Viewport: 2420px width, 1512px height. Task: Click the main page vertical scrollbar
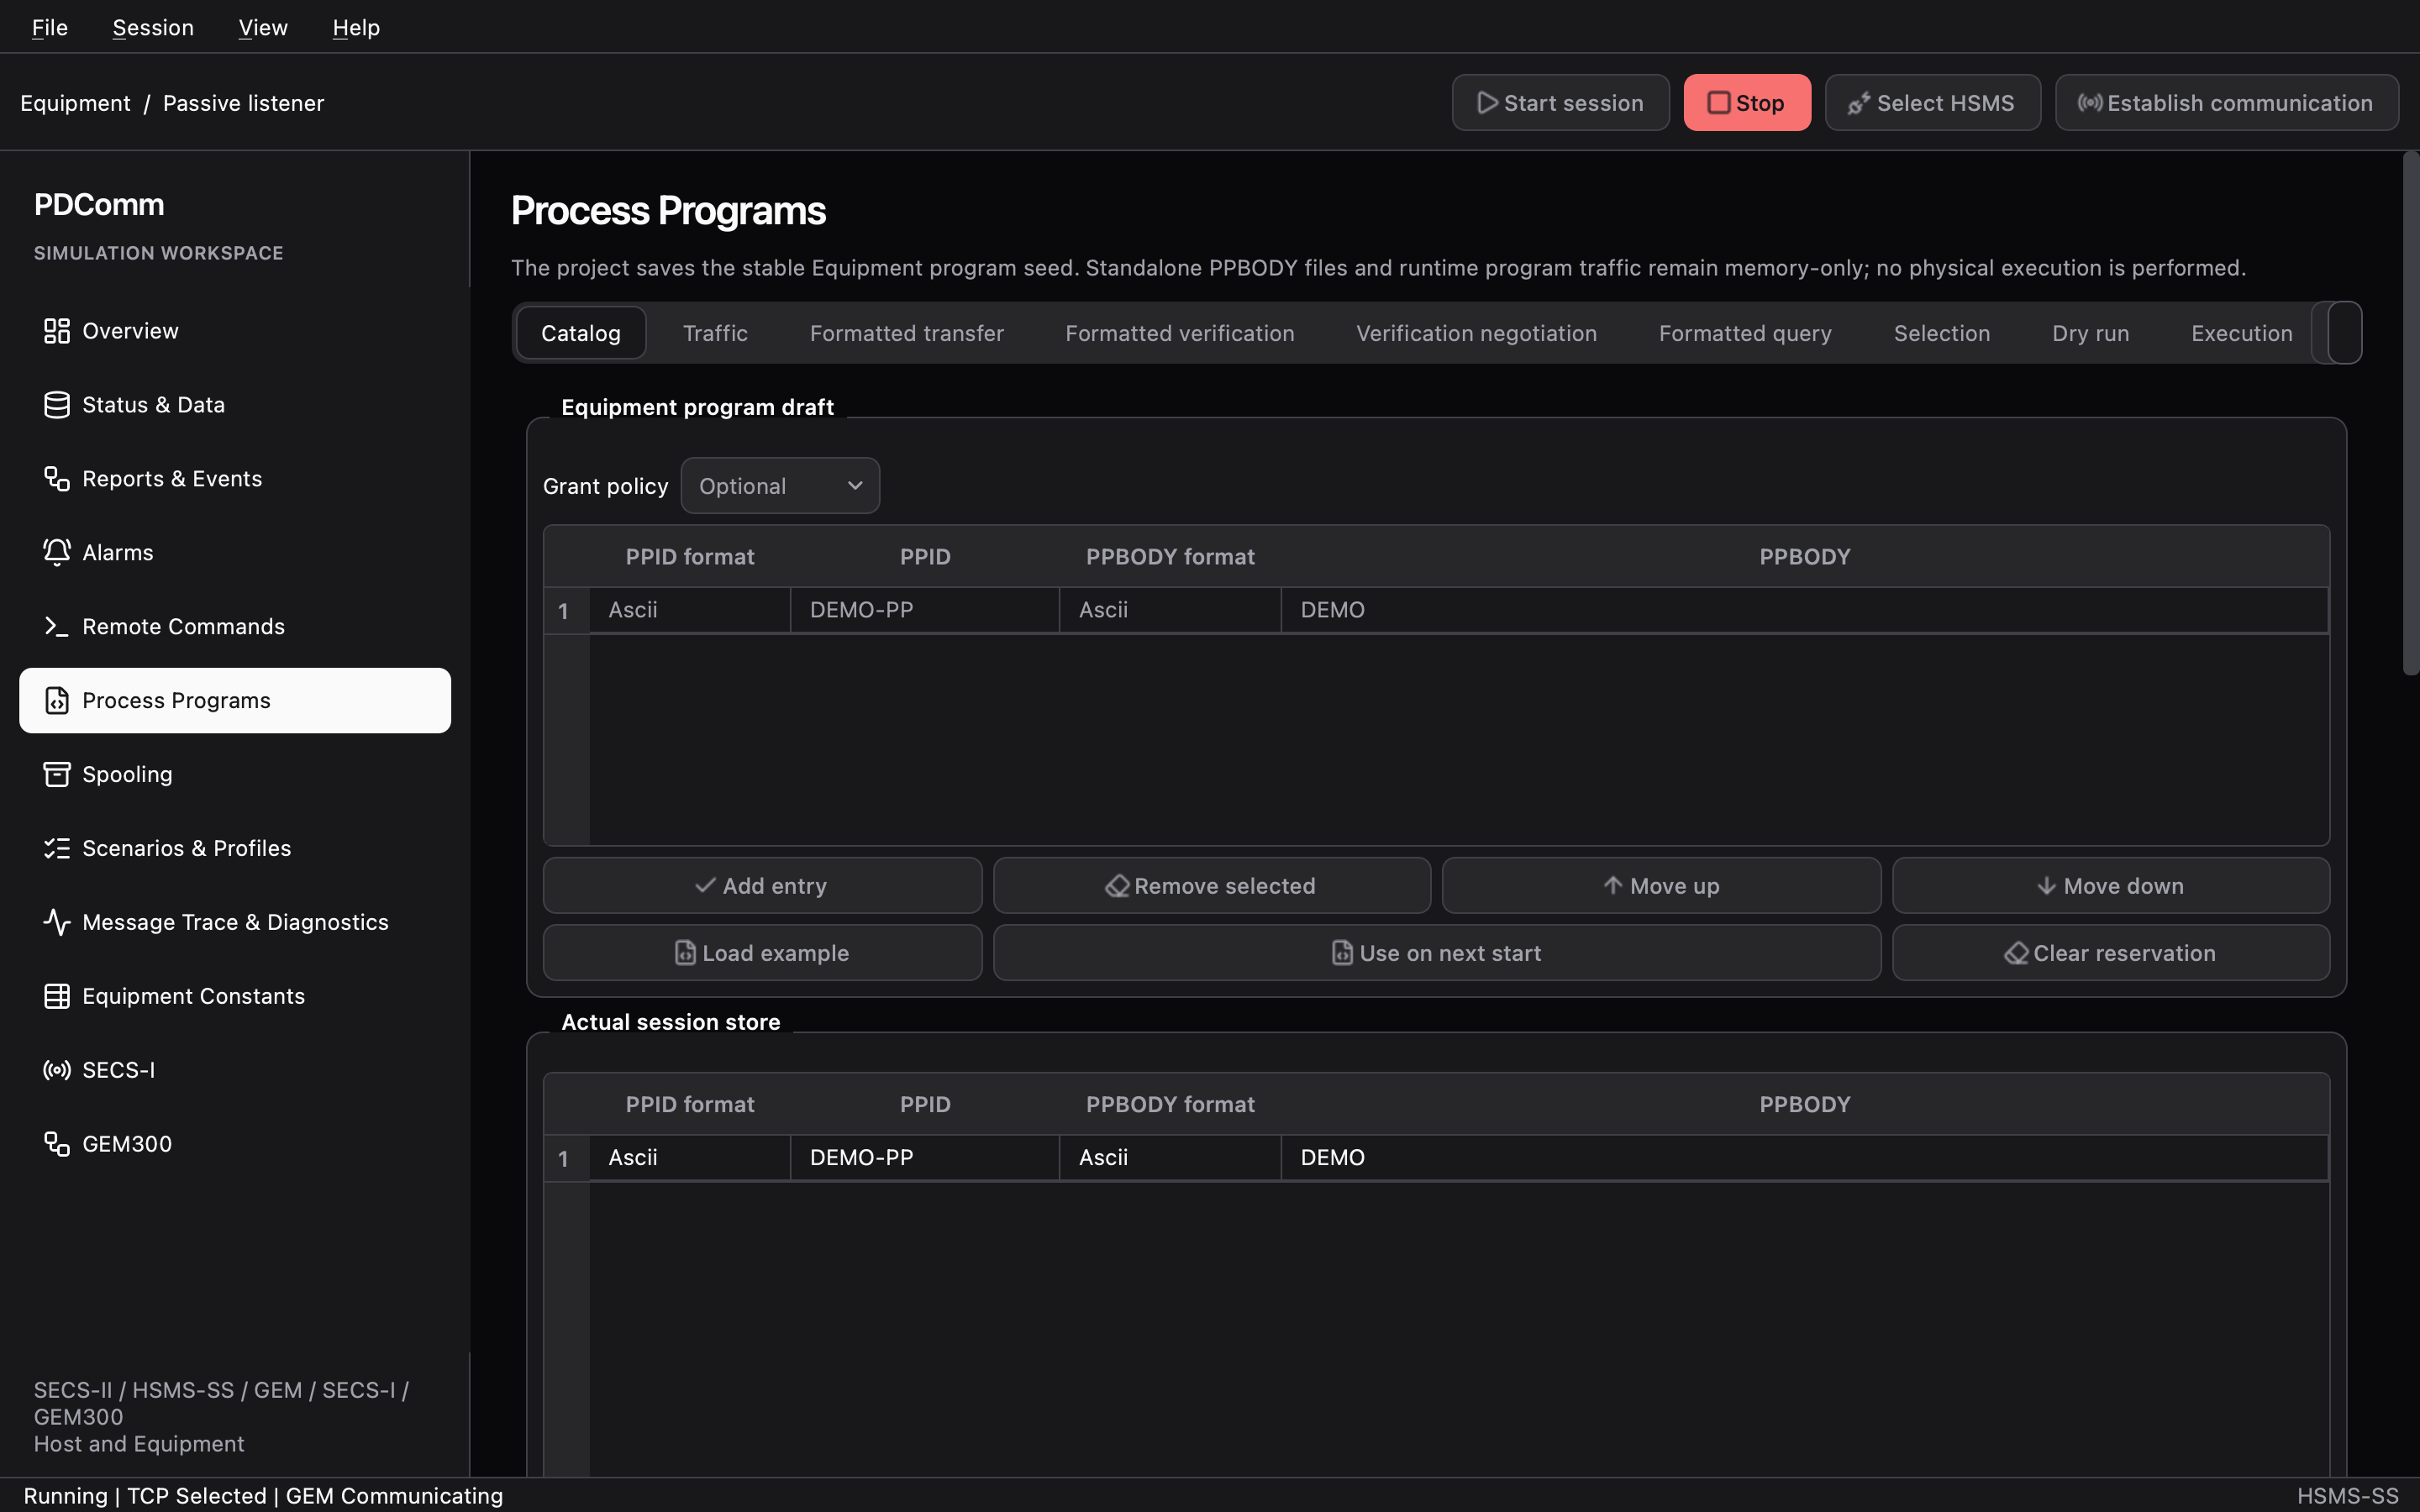click(x=2411, y=414)
